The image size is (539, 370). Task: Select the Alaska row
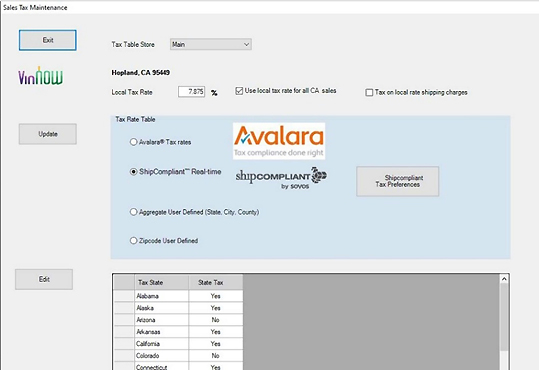pos(178,308)
